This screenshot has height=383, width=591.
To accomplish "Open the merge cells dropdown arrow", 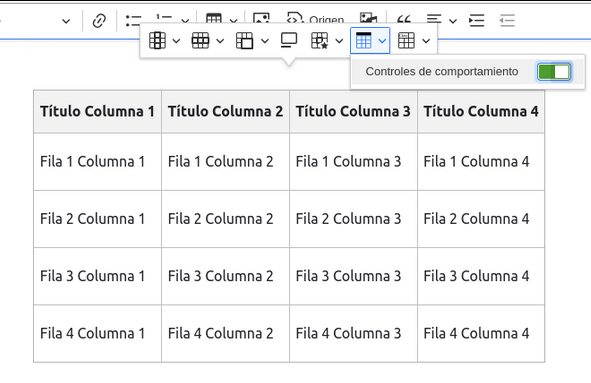I will (x=265, y=41).
